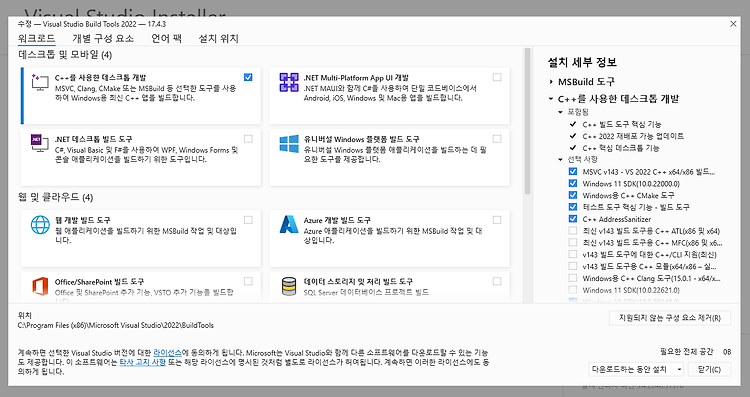Switch to the 워크로드 tab

tap(37, 38)
